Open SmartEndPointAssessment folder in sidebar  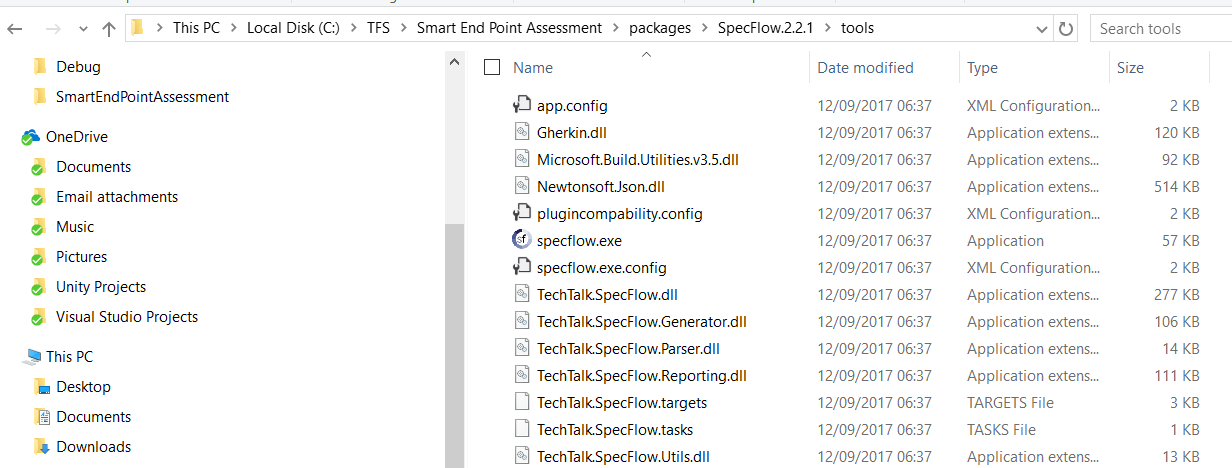(142, 97)
